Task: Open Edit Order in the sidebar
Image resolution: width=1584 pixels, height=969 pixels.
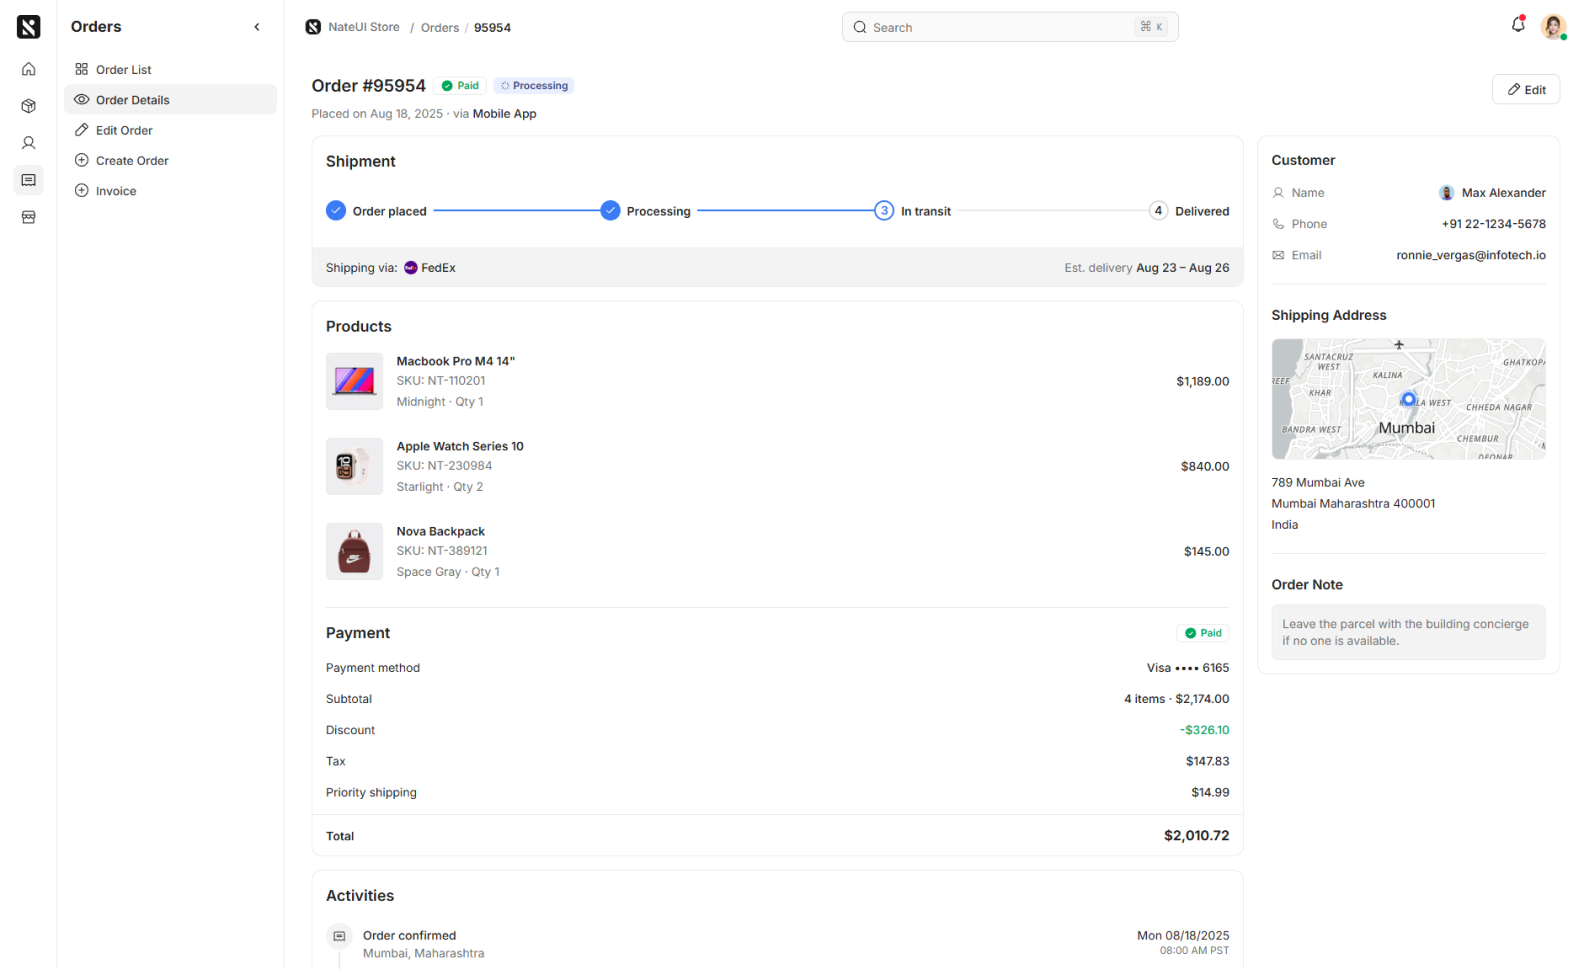Action: pos(170,130)
